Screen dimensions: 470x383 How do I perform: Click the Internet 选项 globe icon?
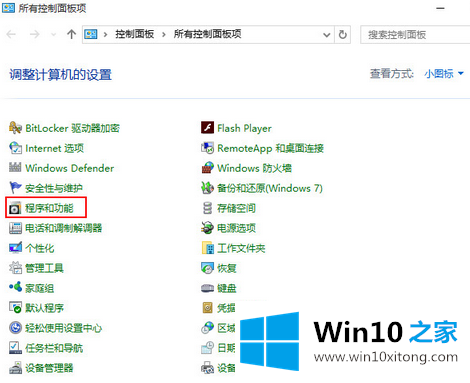click(15, 148)
